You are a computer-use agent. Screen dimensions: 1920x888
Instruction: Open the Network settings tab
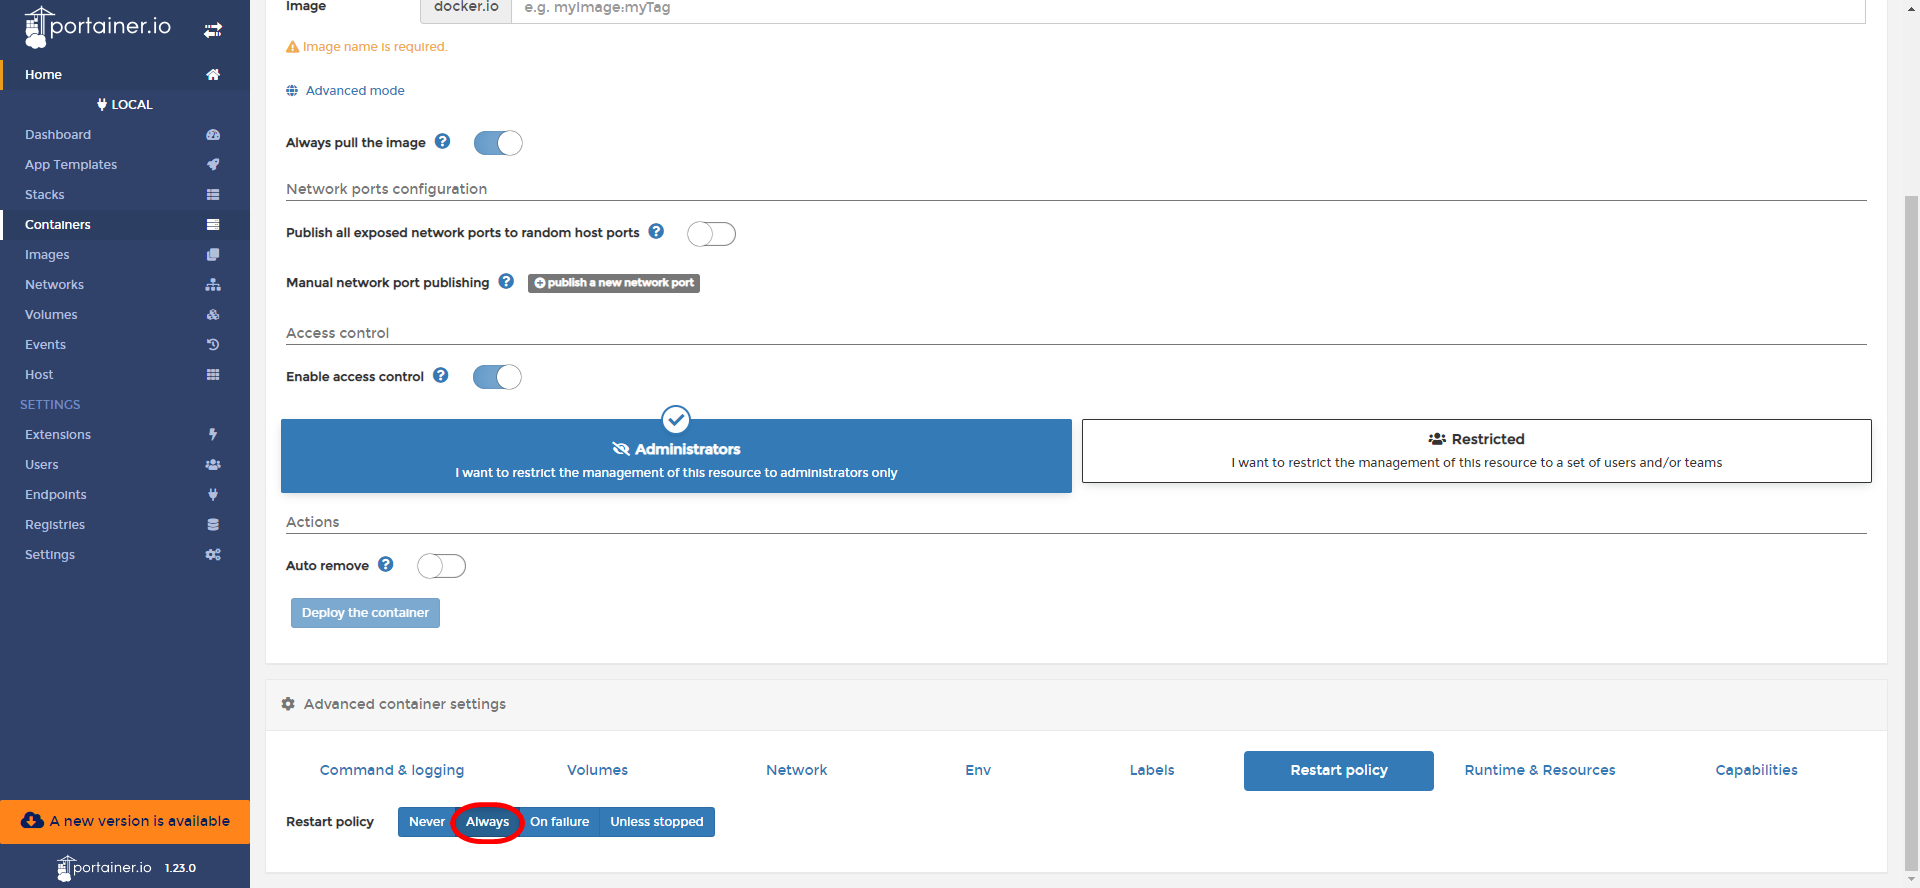797,770
